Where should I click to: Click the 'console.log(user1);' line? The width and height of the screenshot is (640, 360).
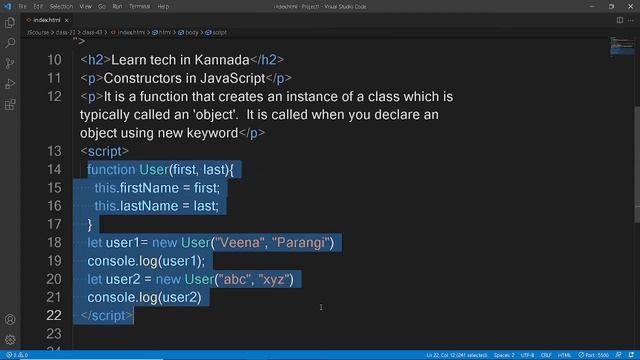point(146,261)
